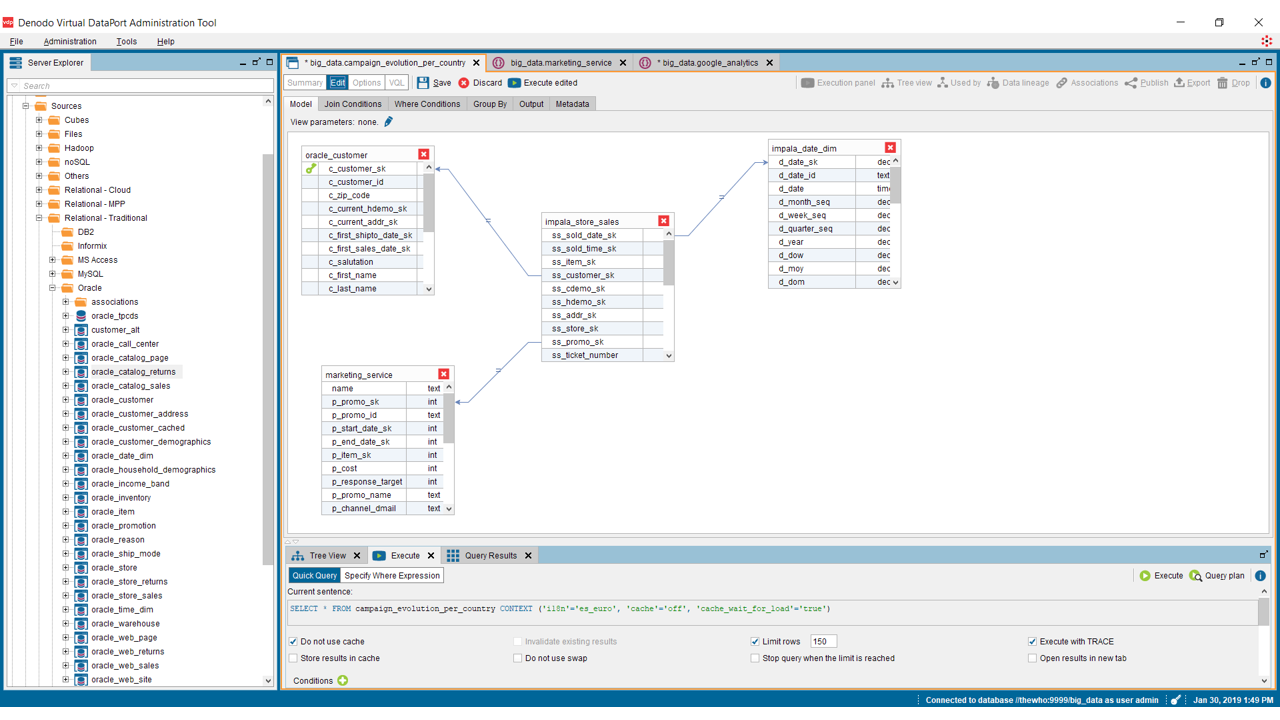
Task: Expand the Cubes folder
Action: [40, 120]
